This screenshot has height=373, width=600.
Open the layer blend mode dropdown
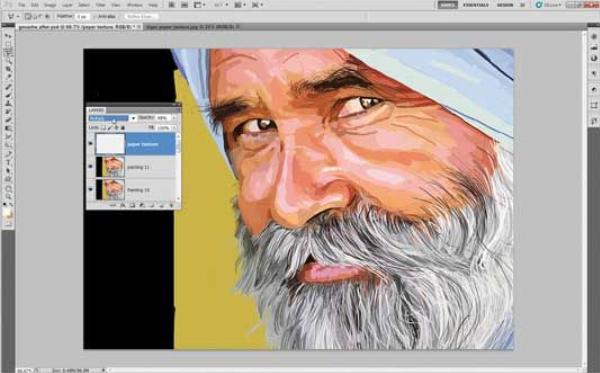pyautogui.click(x=112, y=118)
